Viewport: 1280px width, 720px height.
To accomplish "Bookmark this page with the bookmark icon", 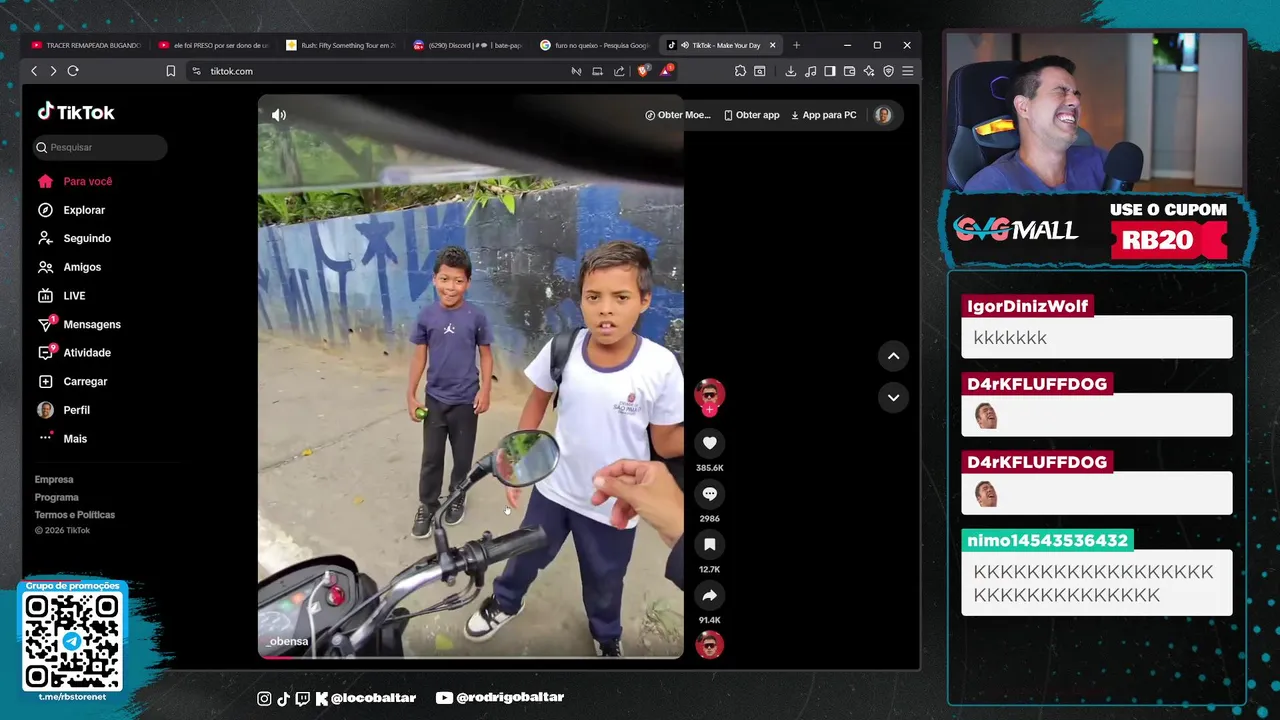I will point(171,71).
